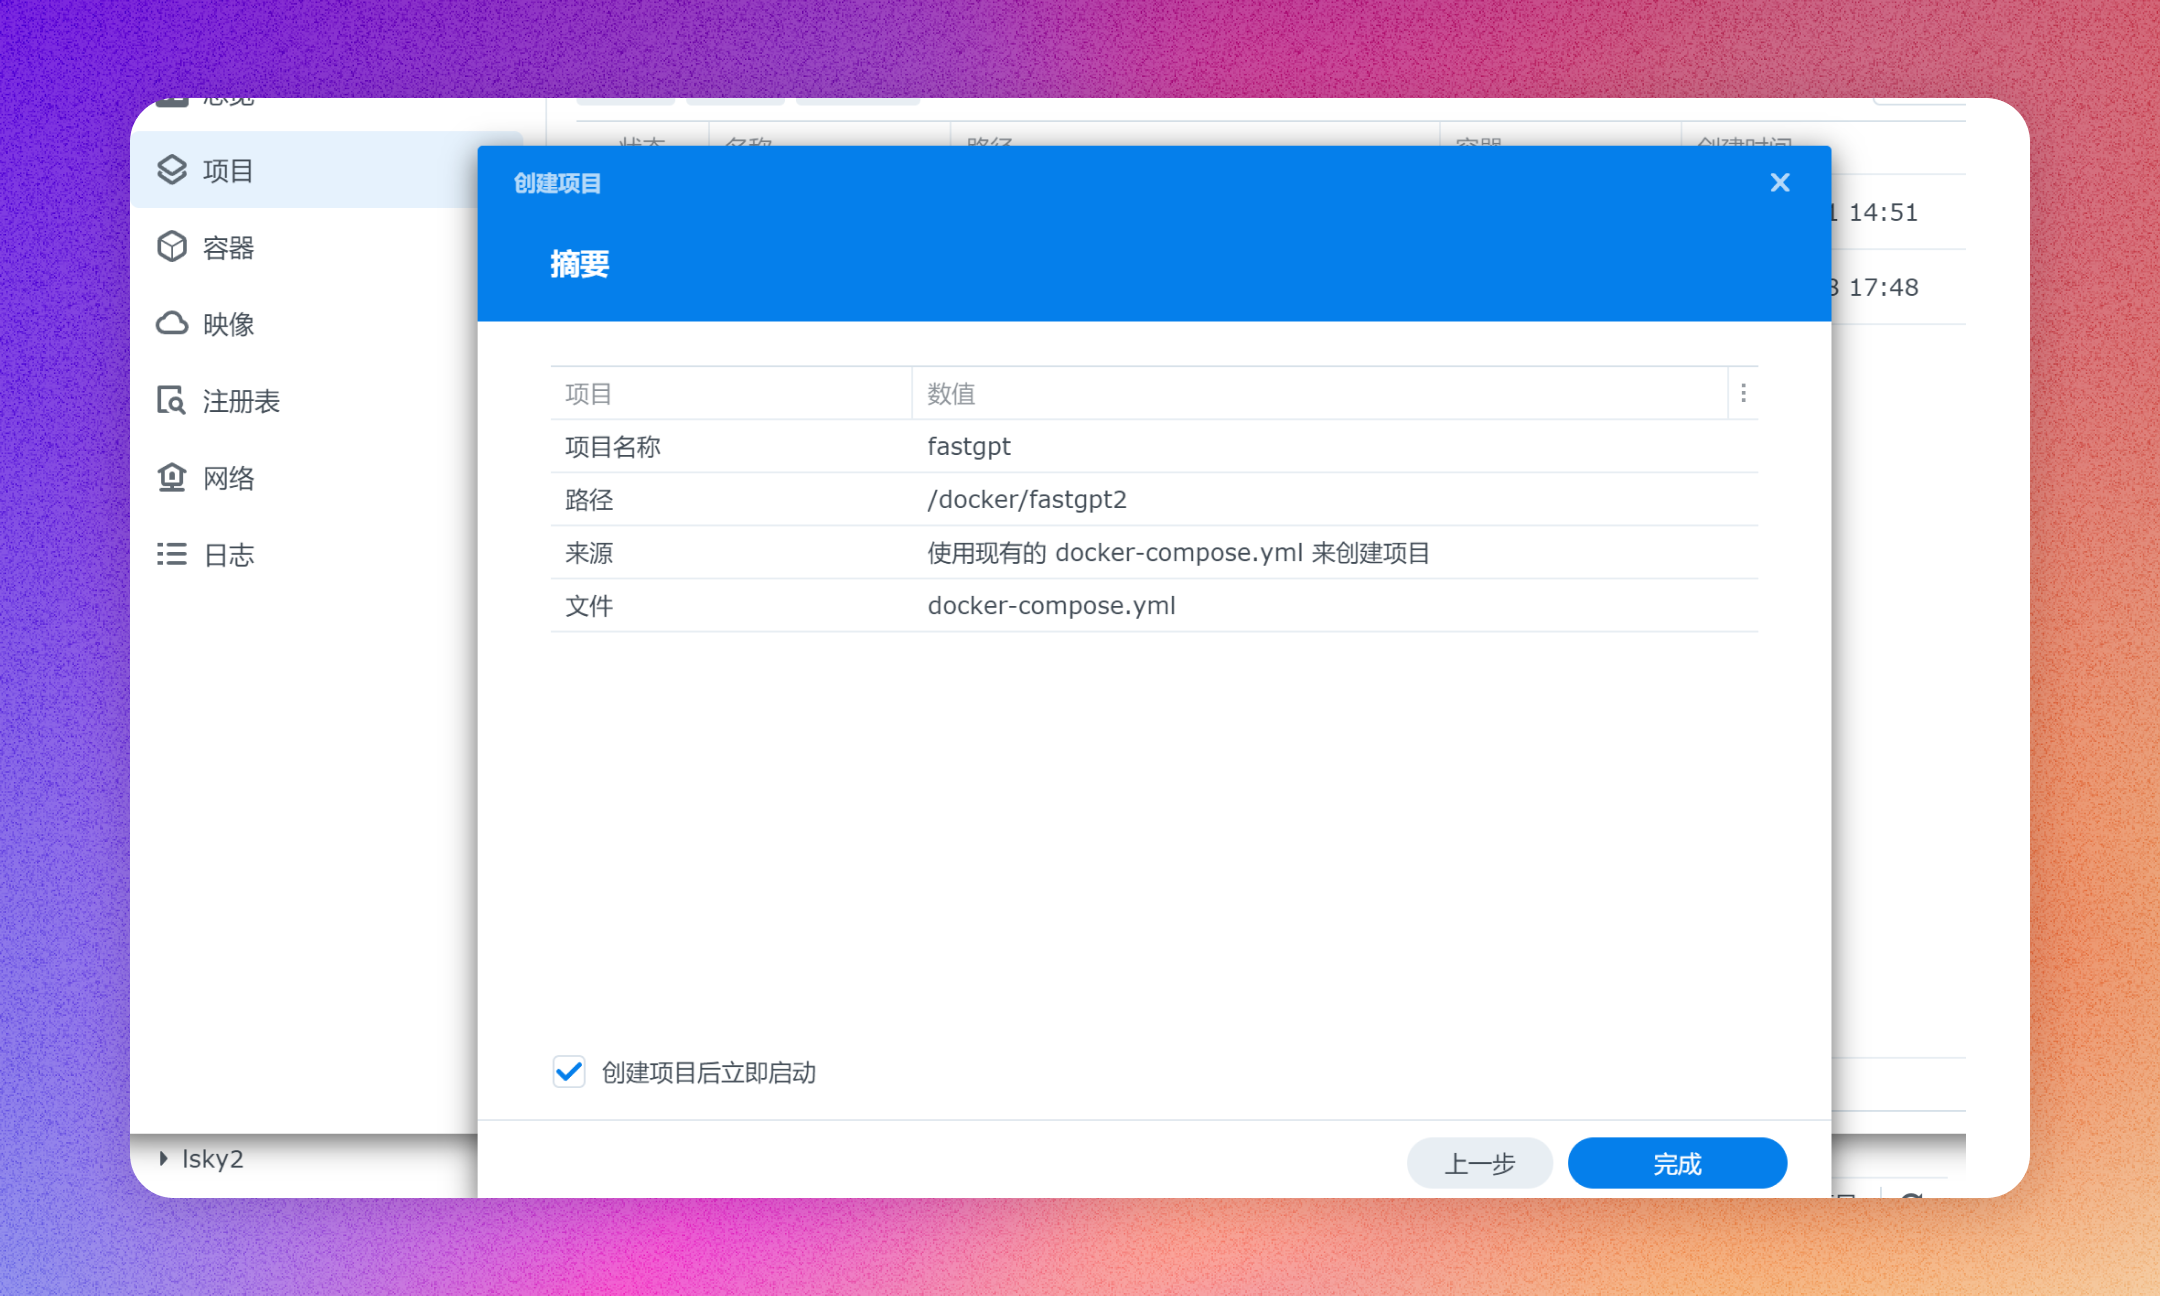
Task: Finish the wizard with 完成 button
Action: [1677, 1163]
